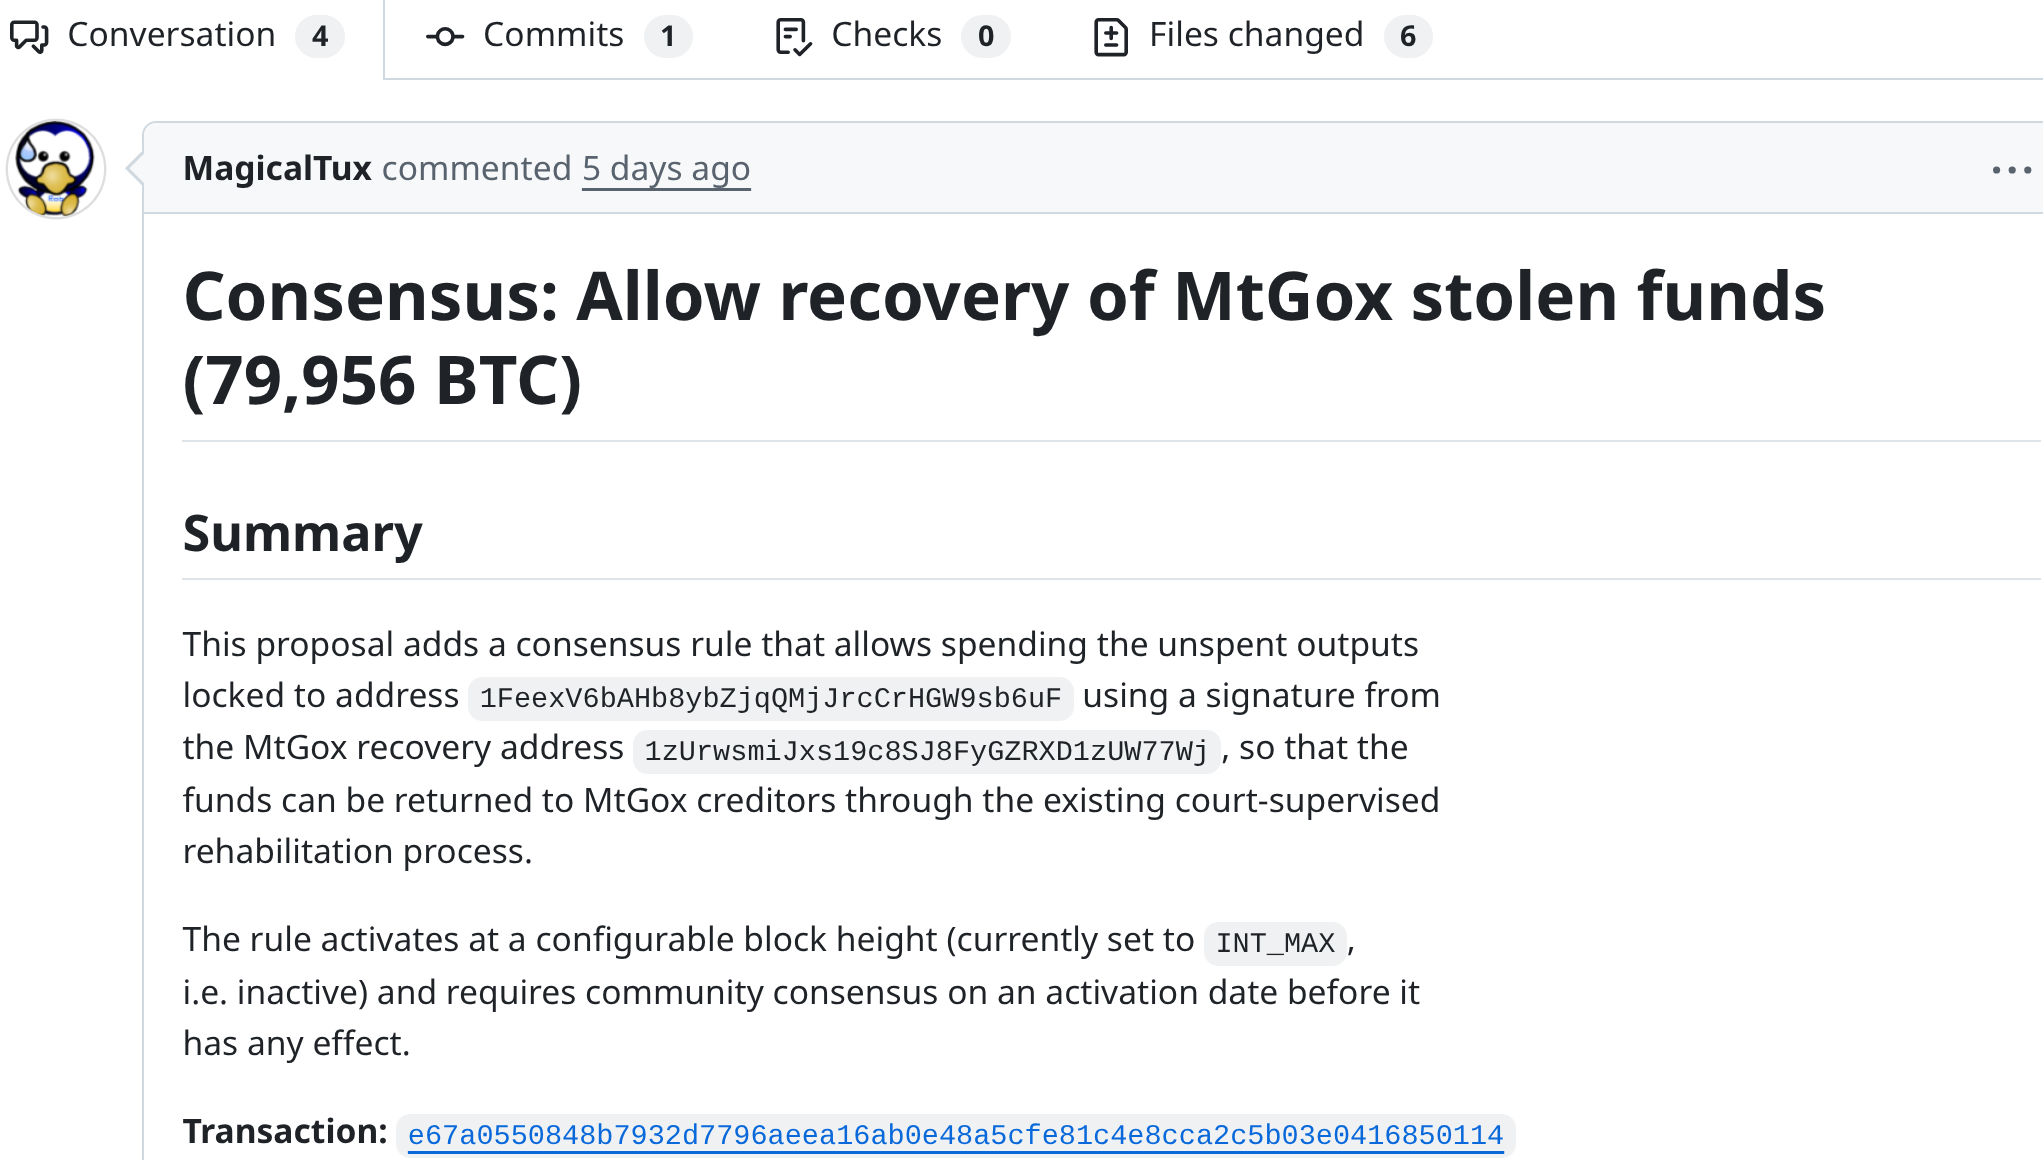Click the Commits git-commit icon

[x=444, y=37]
